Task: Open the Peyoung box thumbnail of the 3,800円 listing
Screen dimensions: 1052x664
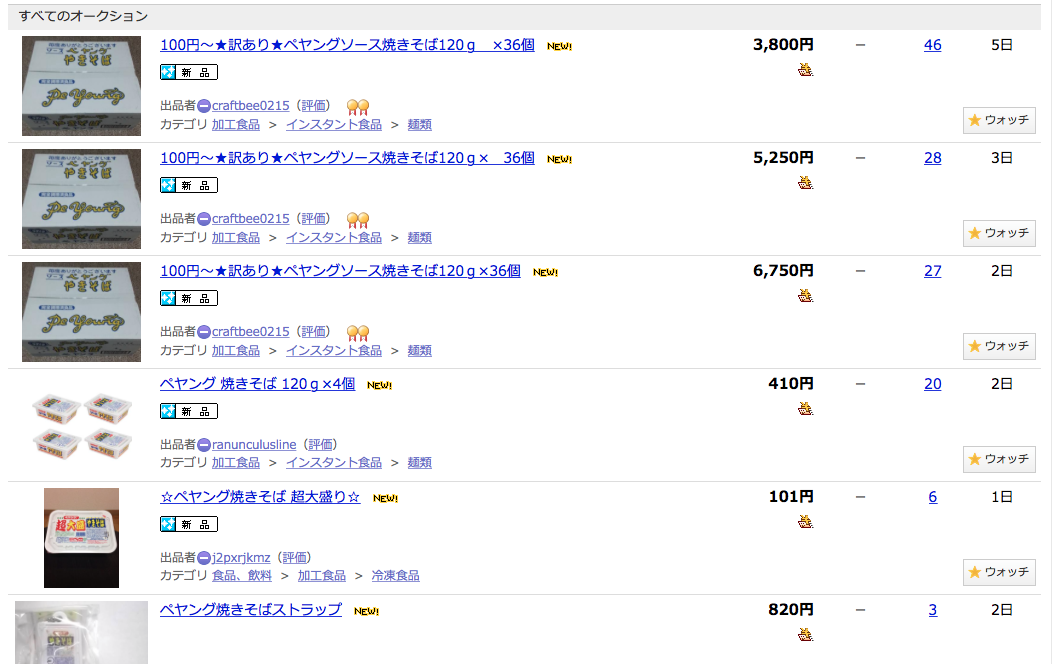Action: tap(81, 86)
